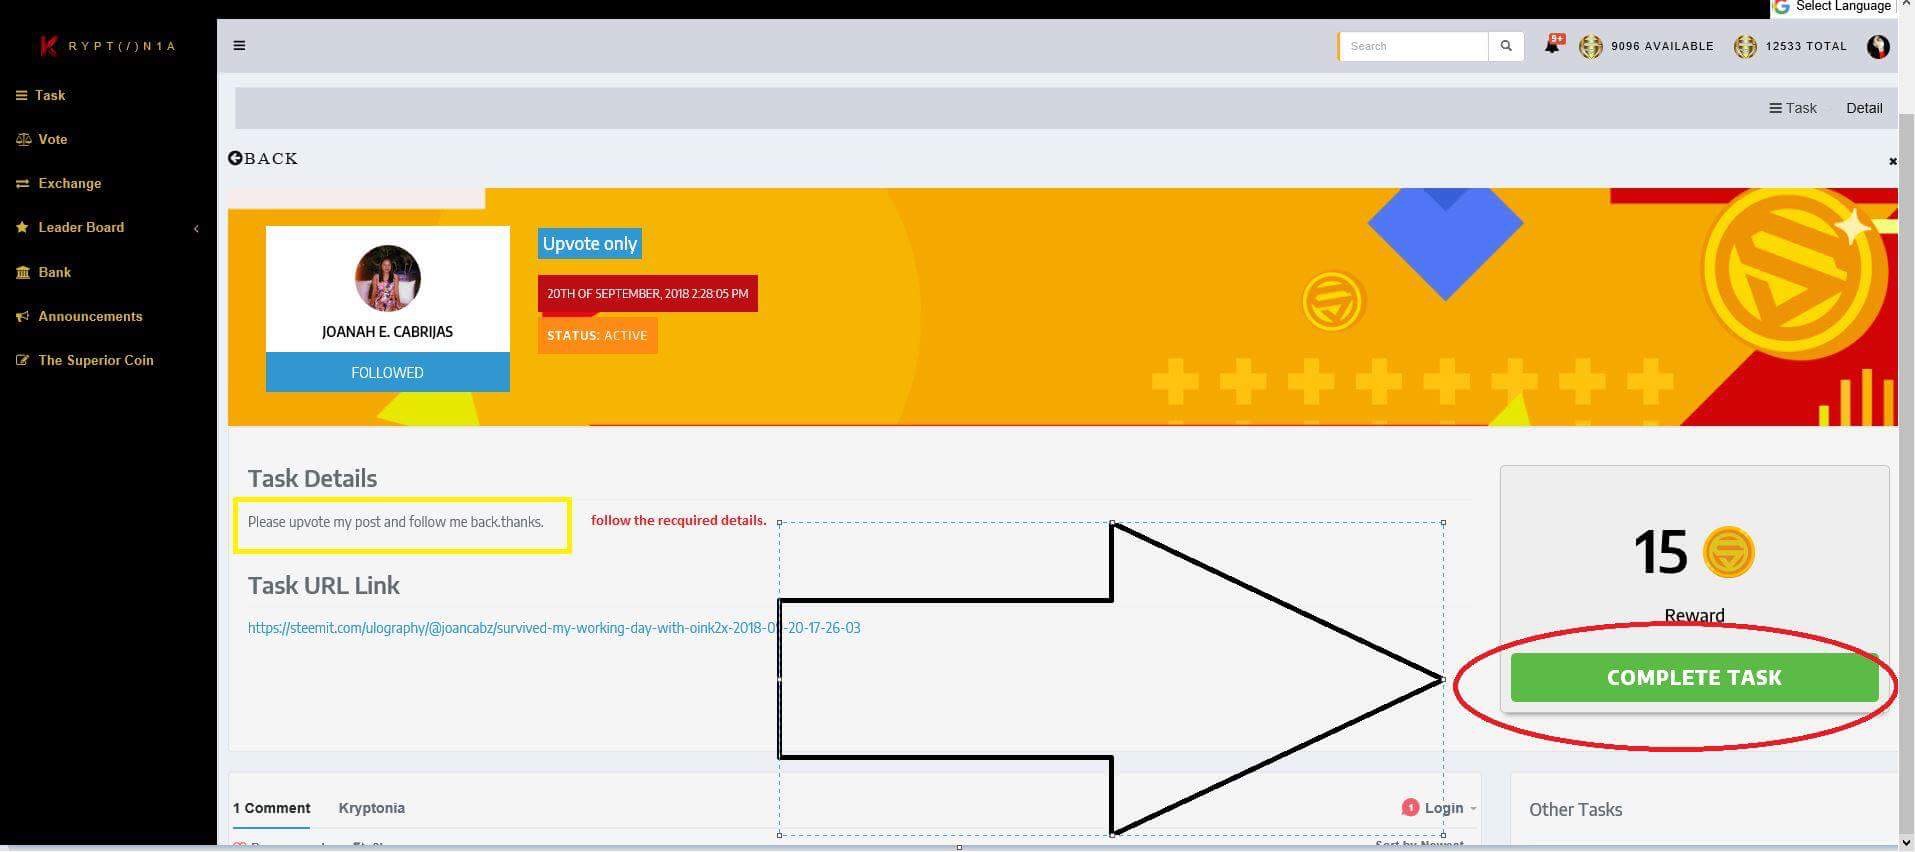Expand the Leader Board submenu chevron
This screenshot has height=852, width=1915.
pos(196,229)
